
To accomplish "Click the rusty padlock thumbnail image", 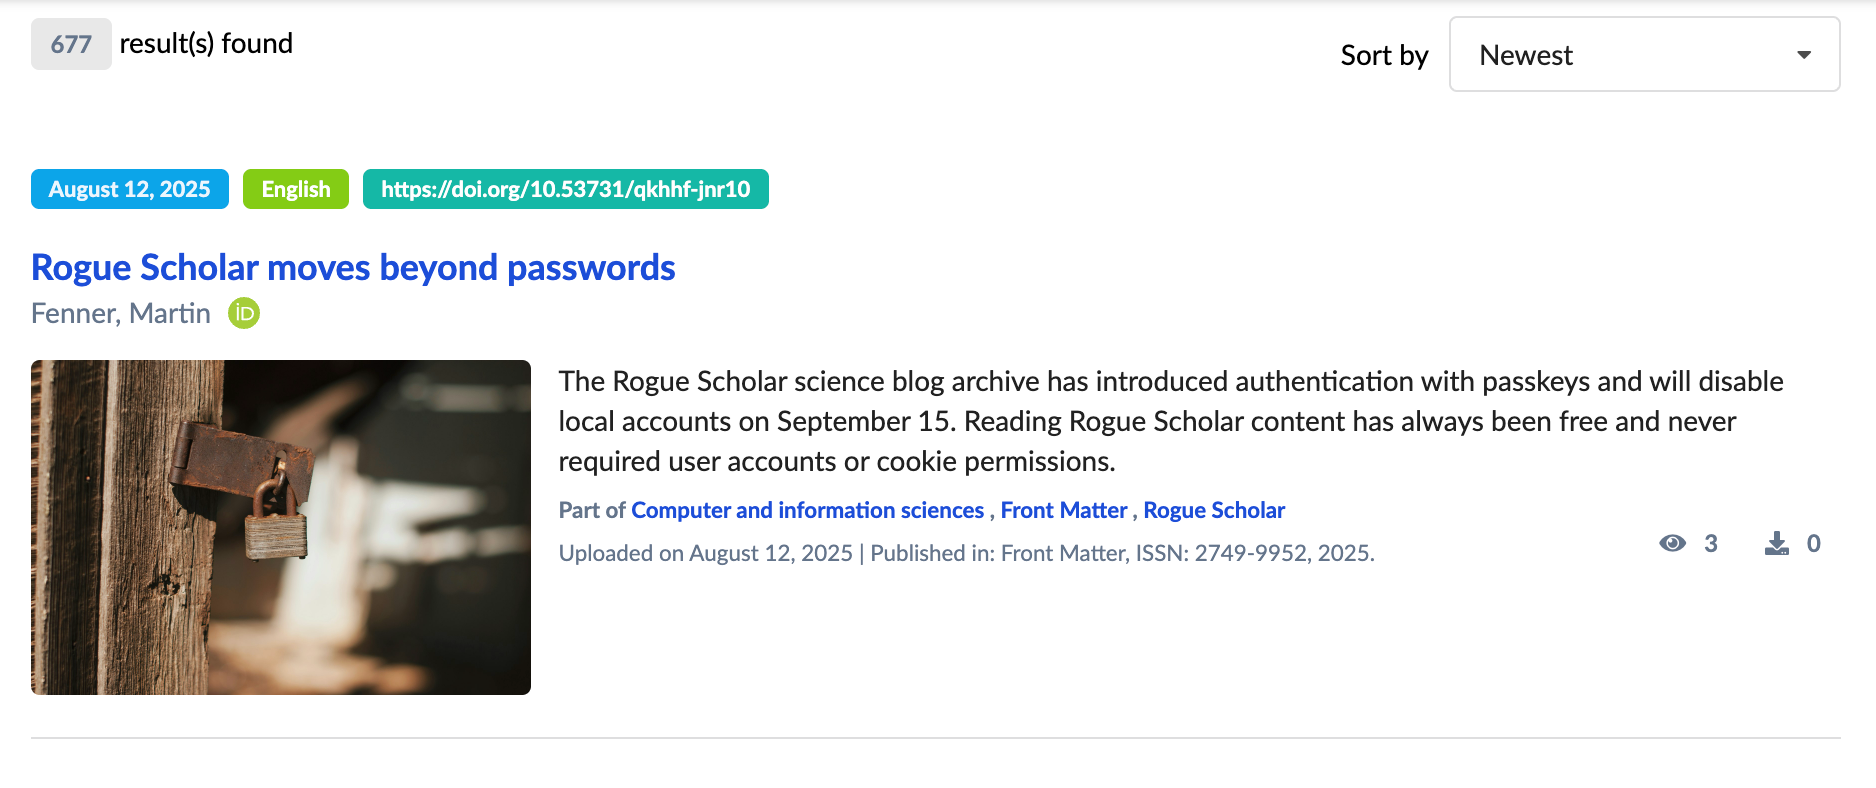I will tap(281, 527).
